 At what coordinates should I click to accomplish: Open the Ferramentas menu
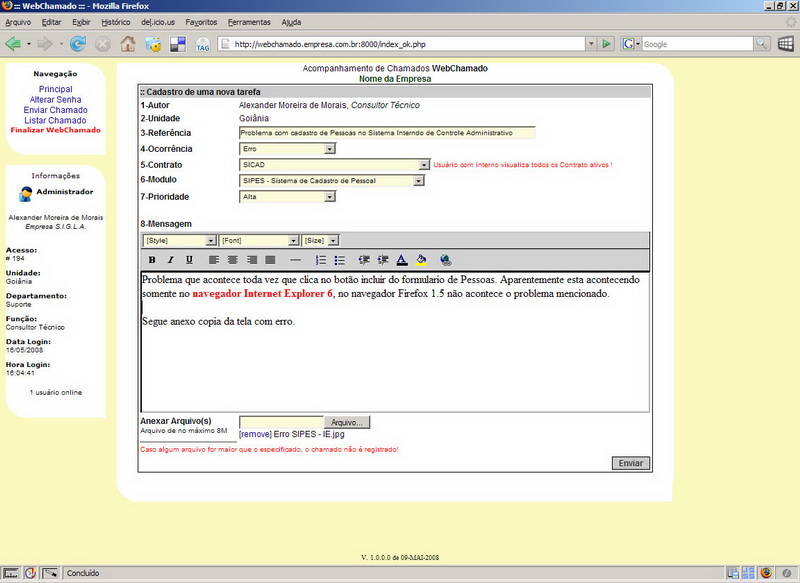(248, 21)
